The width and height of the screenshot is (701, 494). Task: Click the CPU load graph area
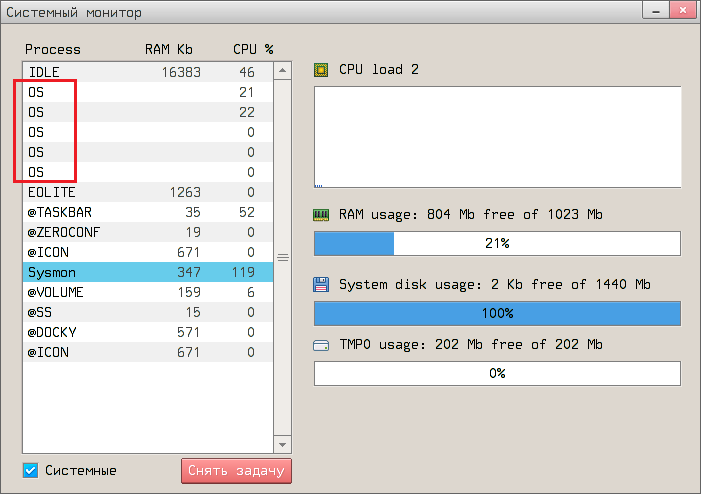[x=497, y=137]
